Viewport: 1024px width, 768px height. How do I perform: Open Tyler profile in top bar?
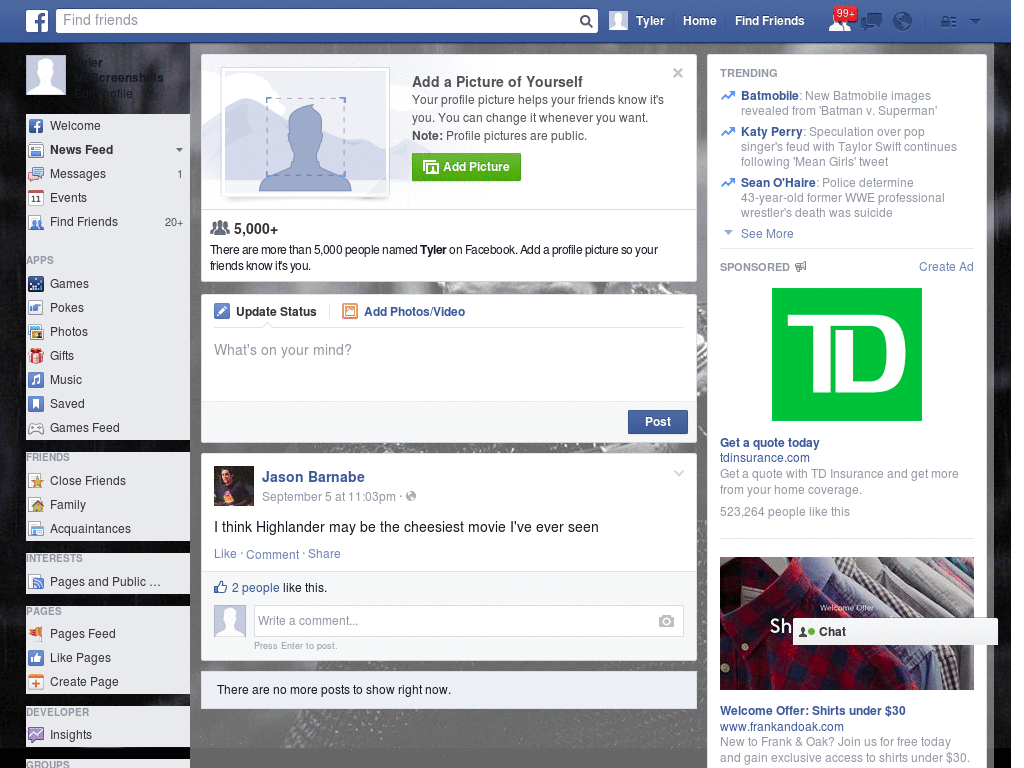pos(637,21)
